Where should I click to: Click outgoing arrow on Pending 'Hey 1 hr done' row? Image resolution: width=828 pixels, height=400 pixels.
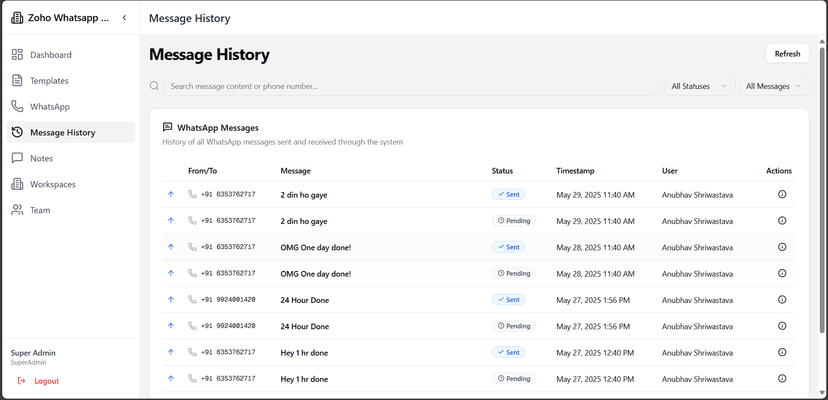tap(171, 378)
